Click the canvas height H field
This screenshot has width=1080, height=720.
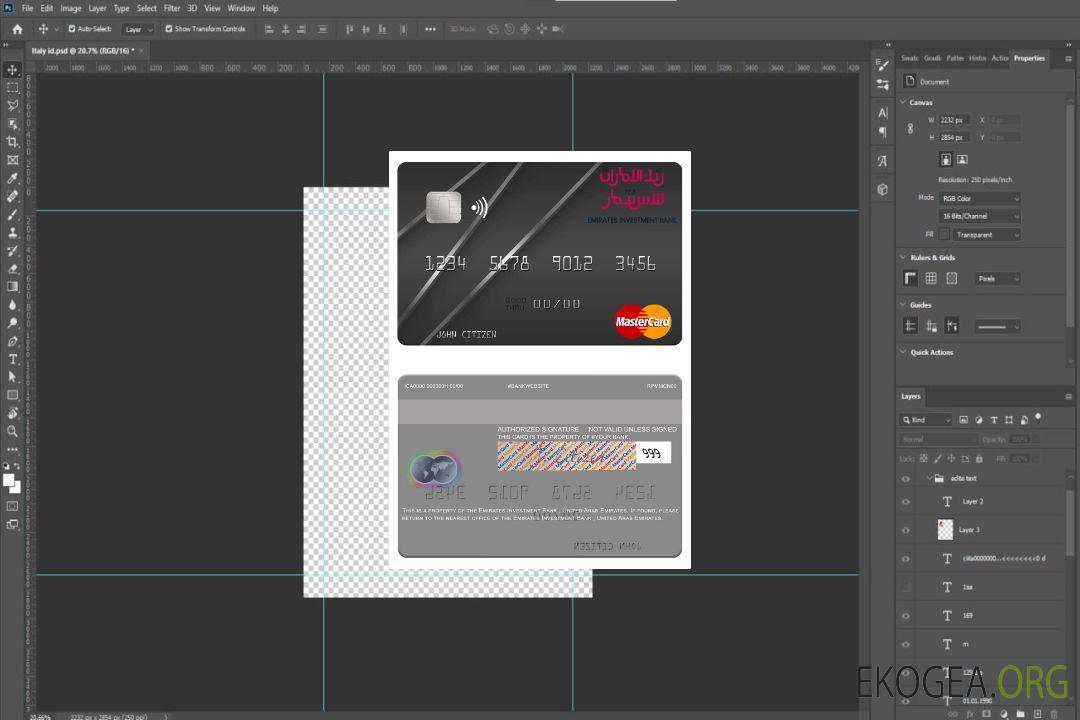[955, 138]
